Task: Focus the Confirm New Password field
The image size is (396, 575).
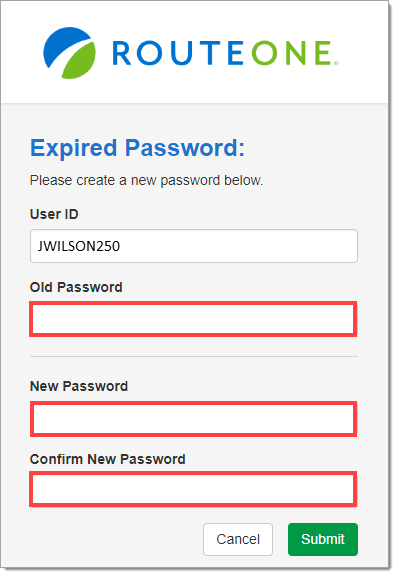Action: point(193,489)
